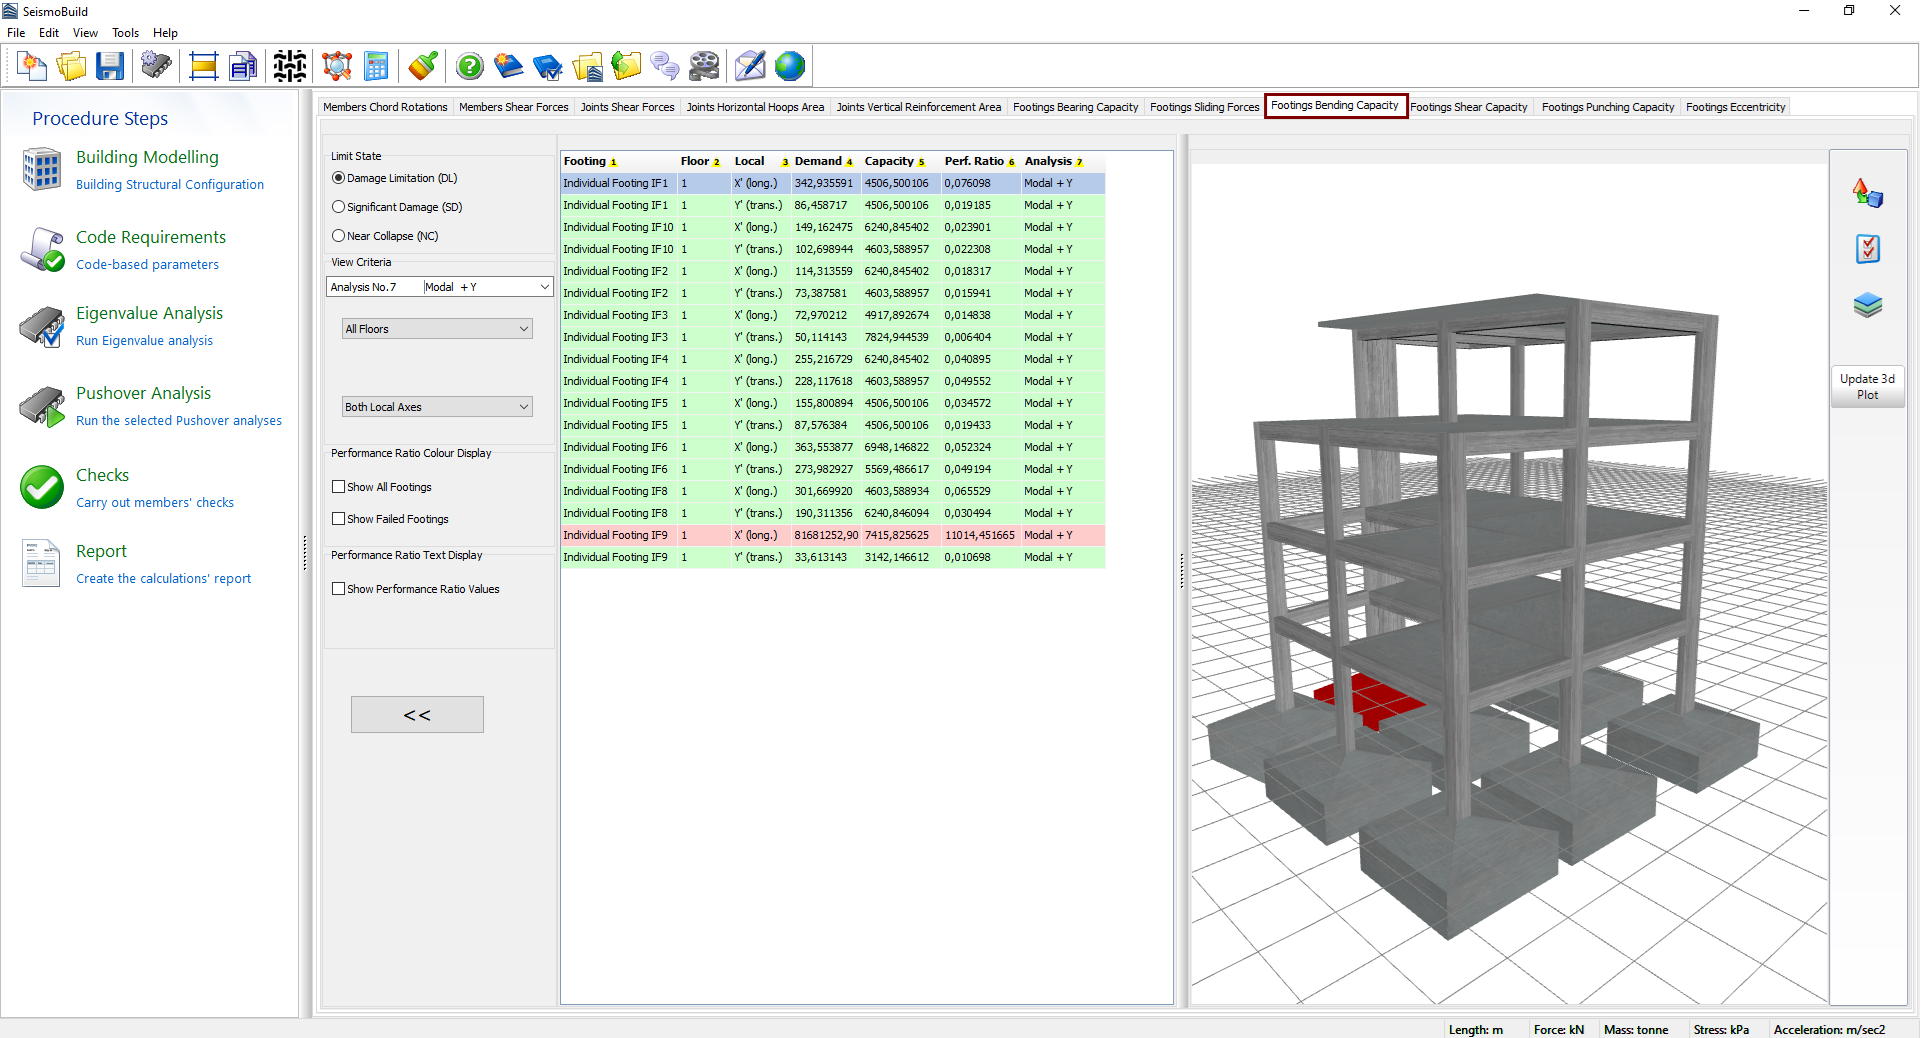Expand the All Floors dropdown
This screenshot has height=1038, width=1924.
coord(523,329)
